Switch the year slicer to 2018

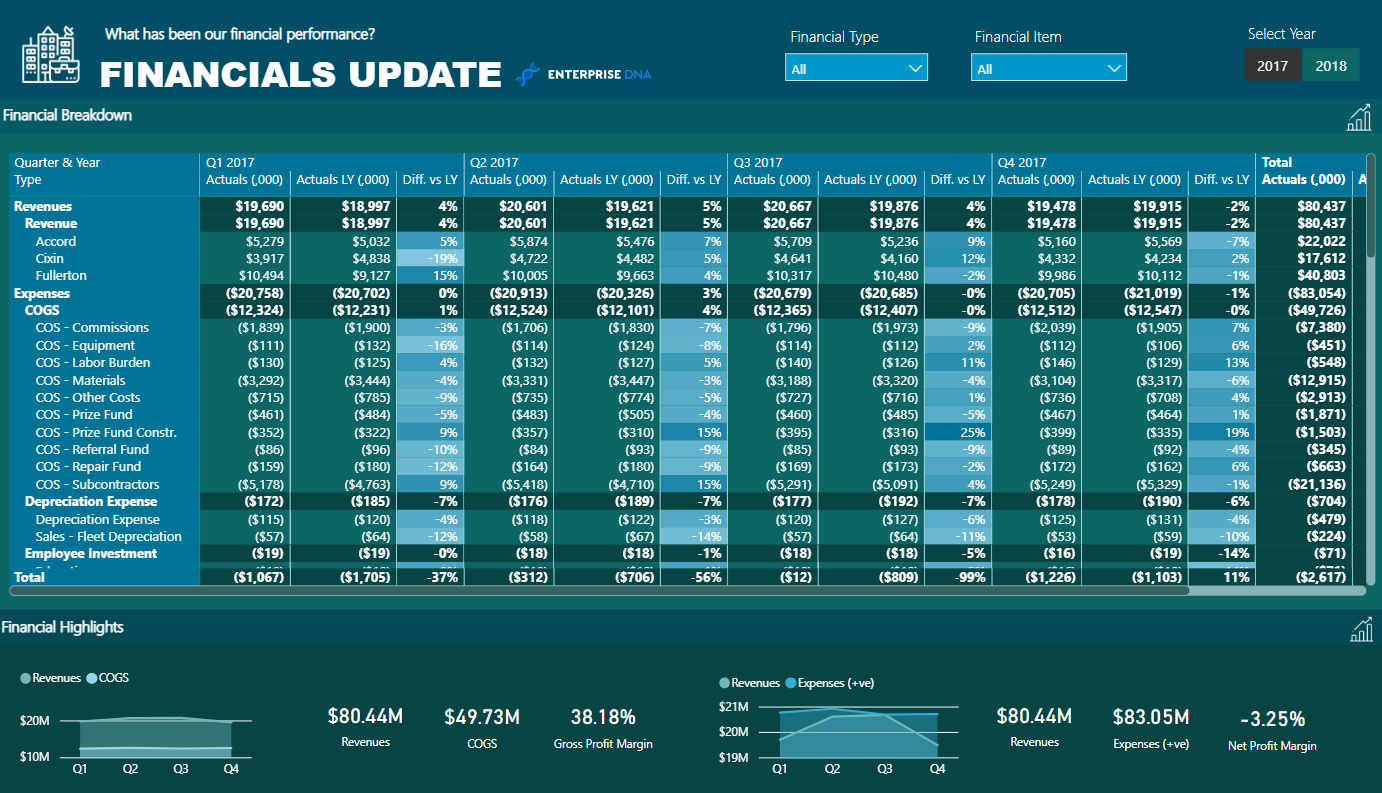click(x=1331, y=66)
